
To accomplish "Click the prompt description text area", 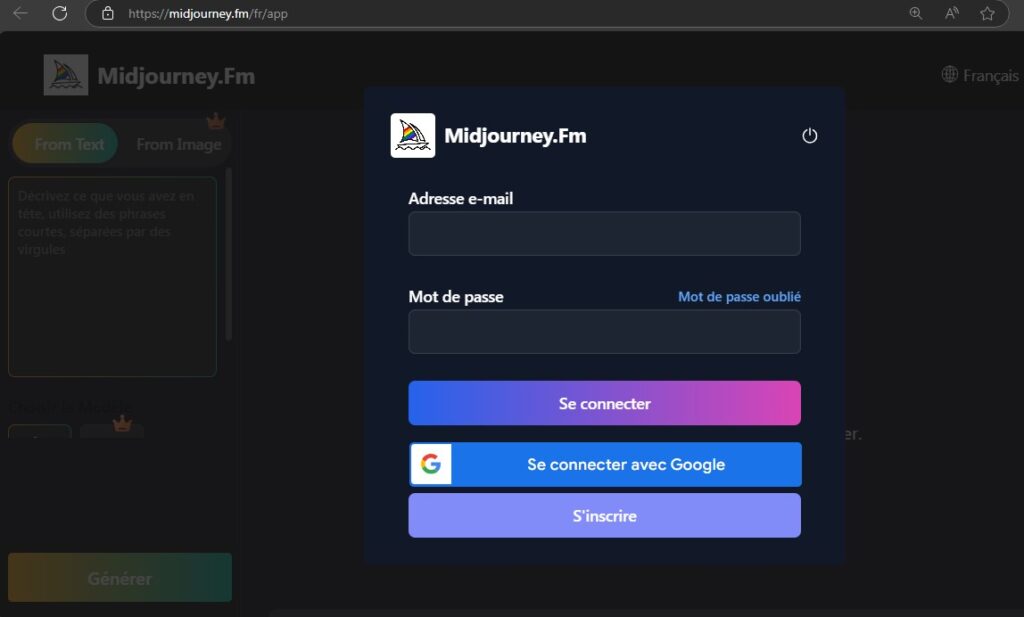I will click(112, 276).
